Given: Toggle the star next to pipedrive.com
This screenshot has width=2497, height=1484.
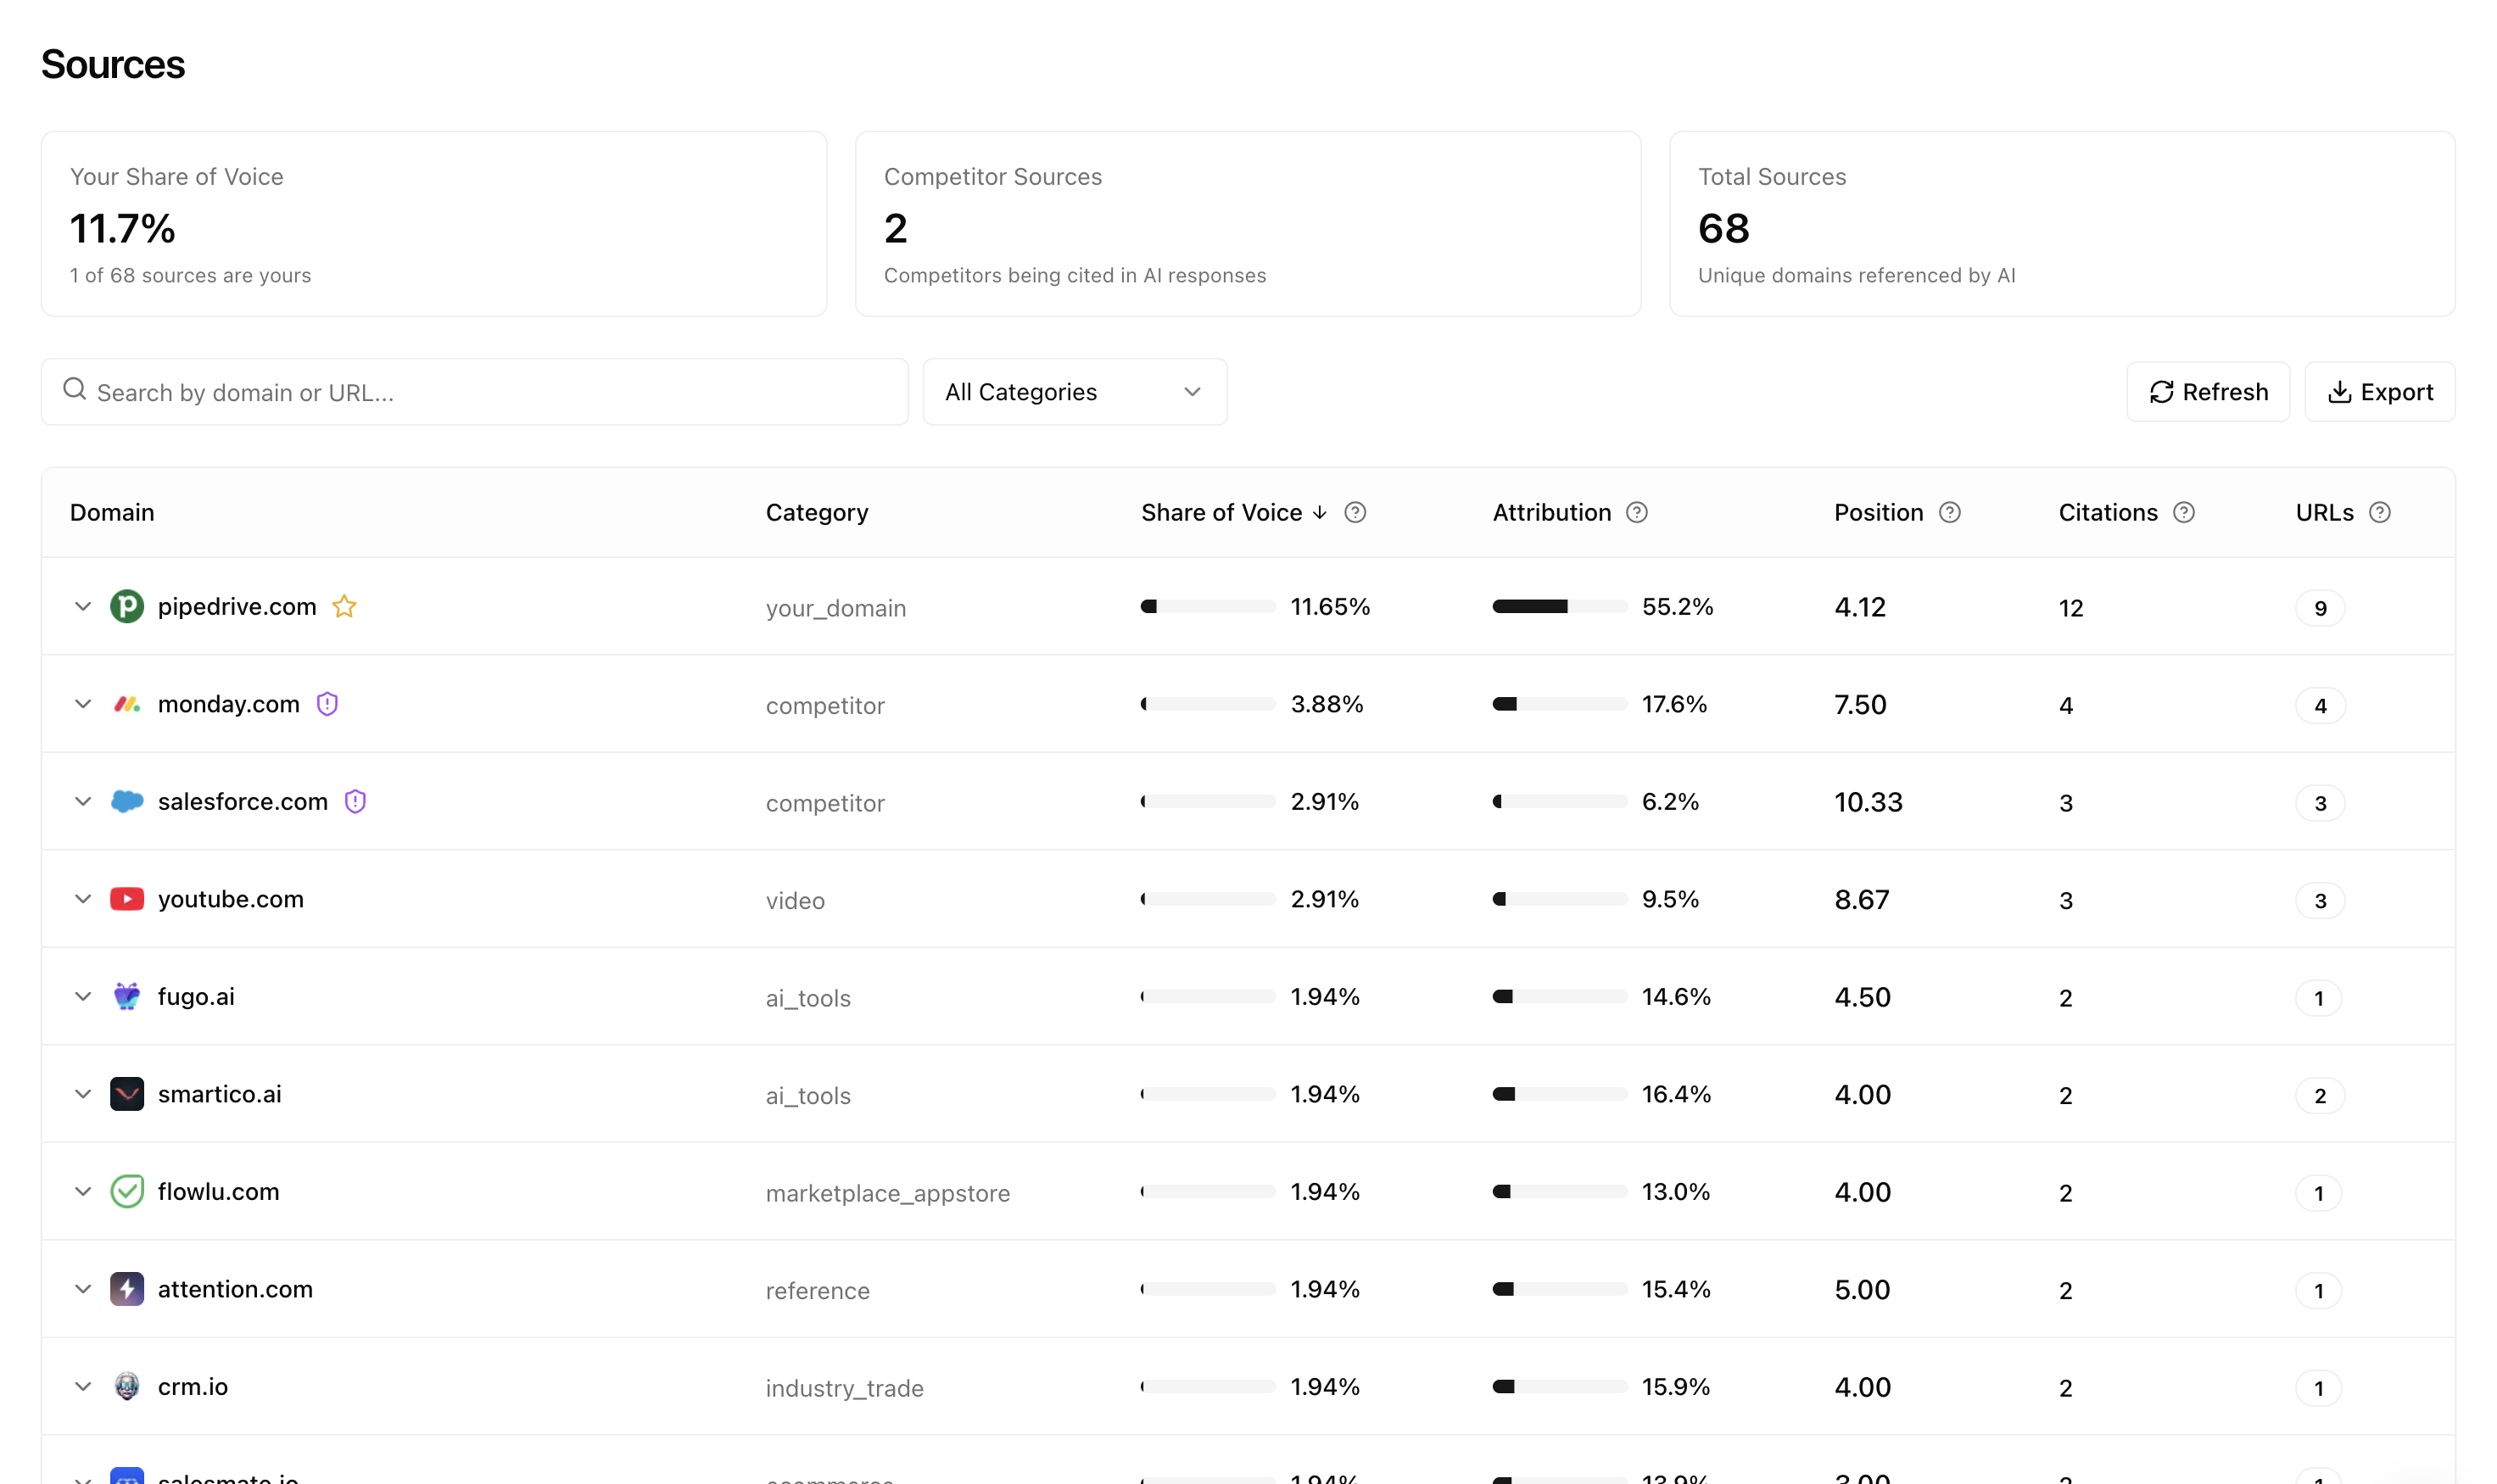Looking at the screenshot, I should coord(344,606).
